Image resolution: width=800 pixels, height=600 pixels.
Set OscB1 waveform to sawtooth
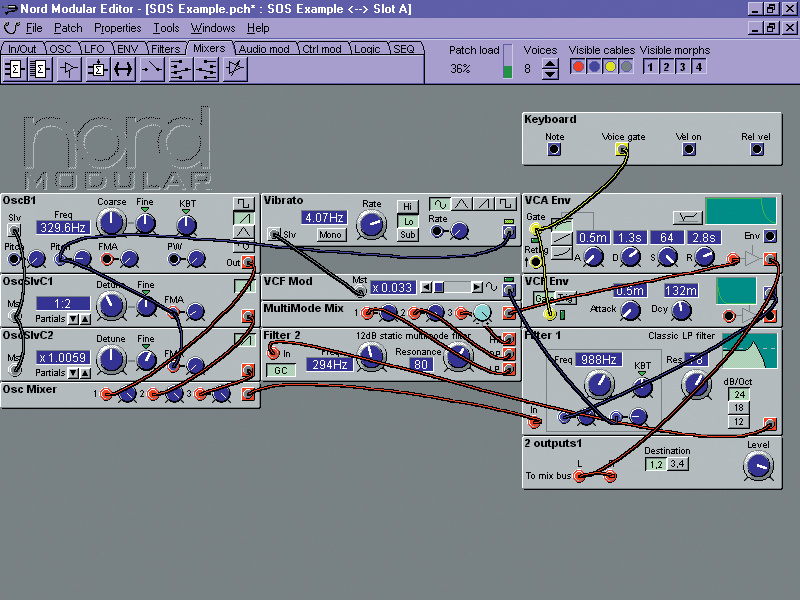tap(243, 218)
